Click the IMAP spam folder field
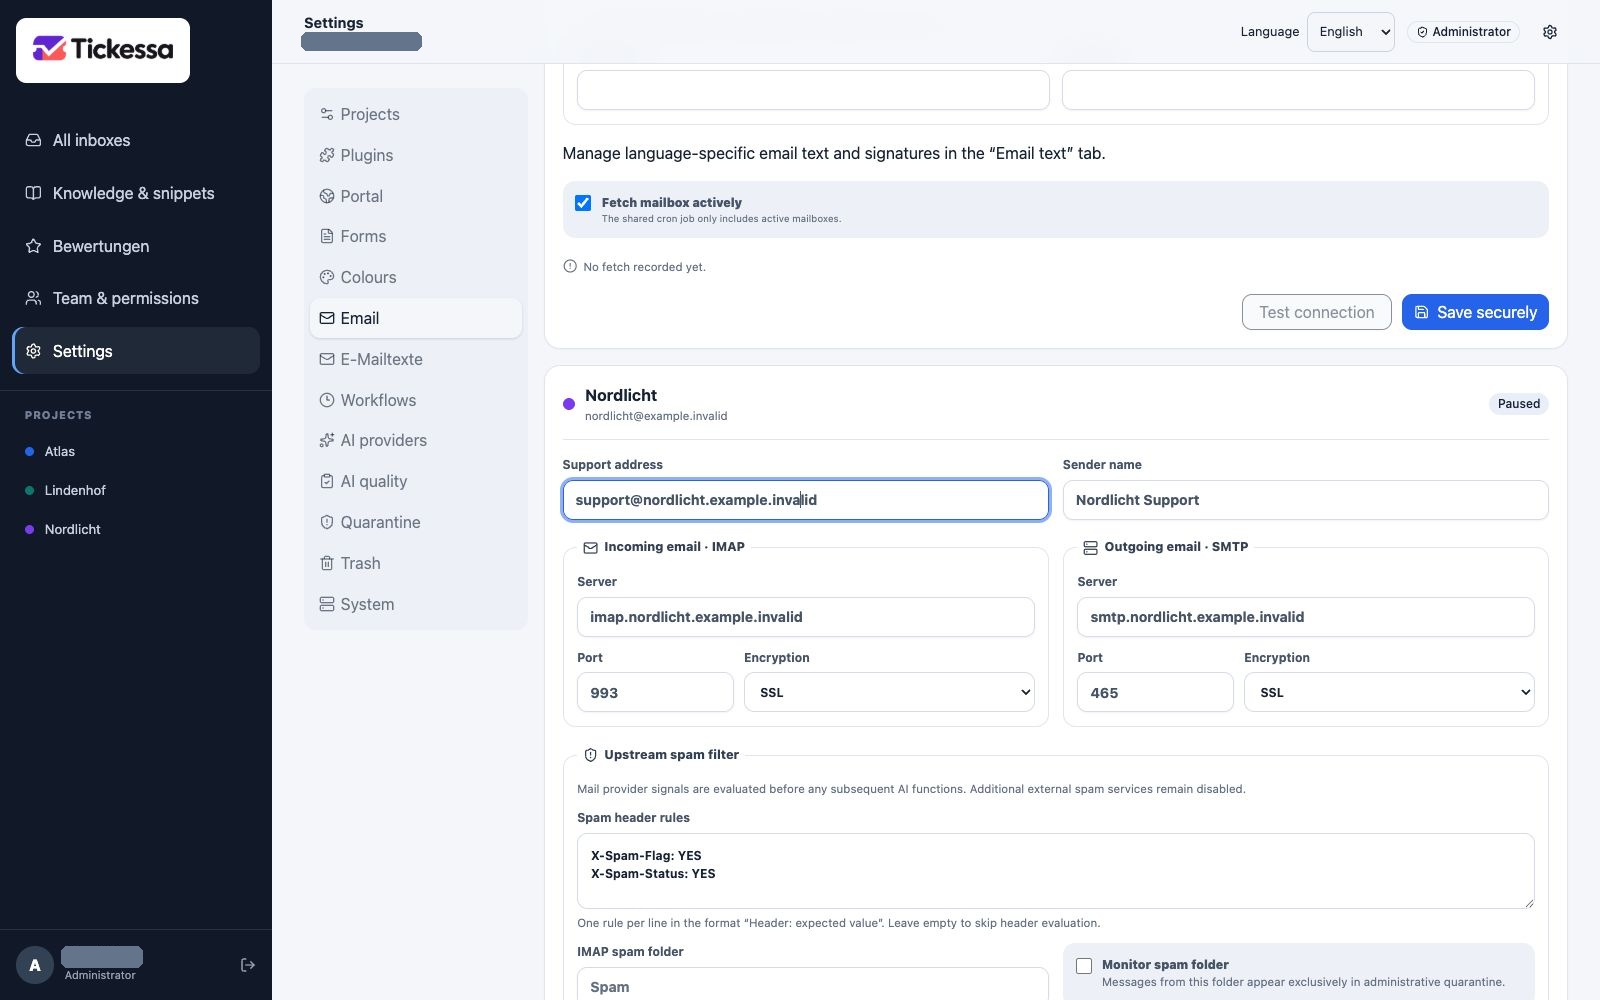 click(x=813, y=985)
